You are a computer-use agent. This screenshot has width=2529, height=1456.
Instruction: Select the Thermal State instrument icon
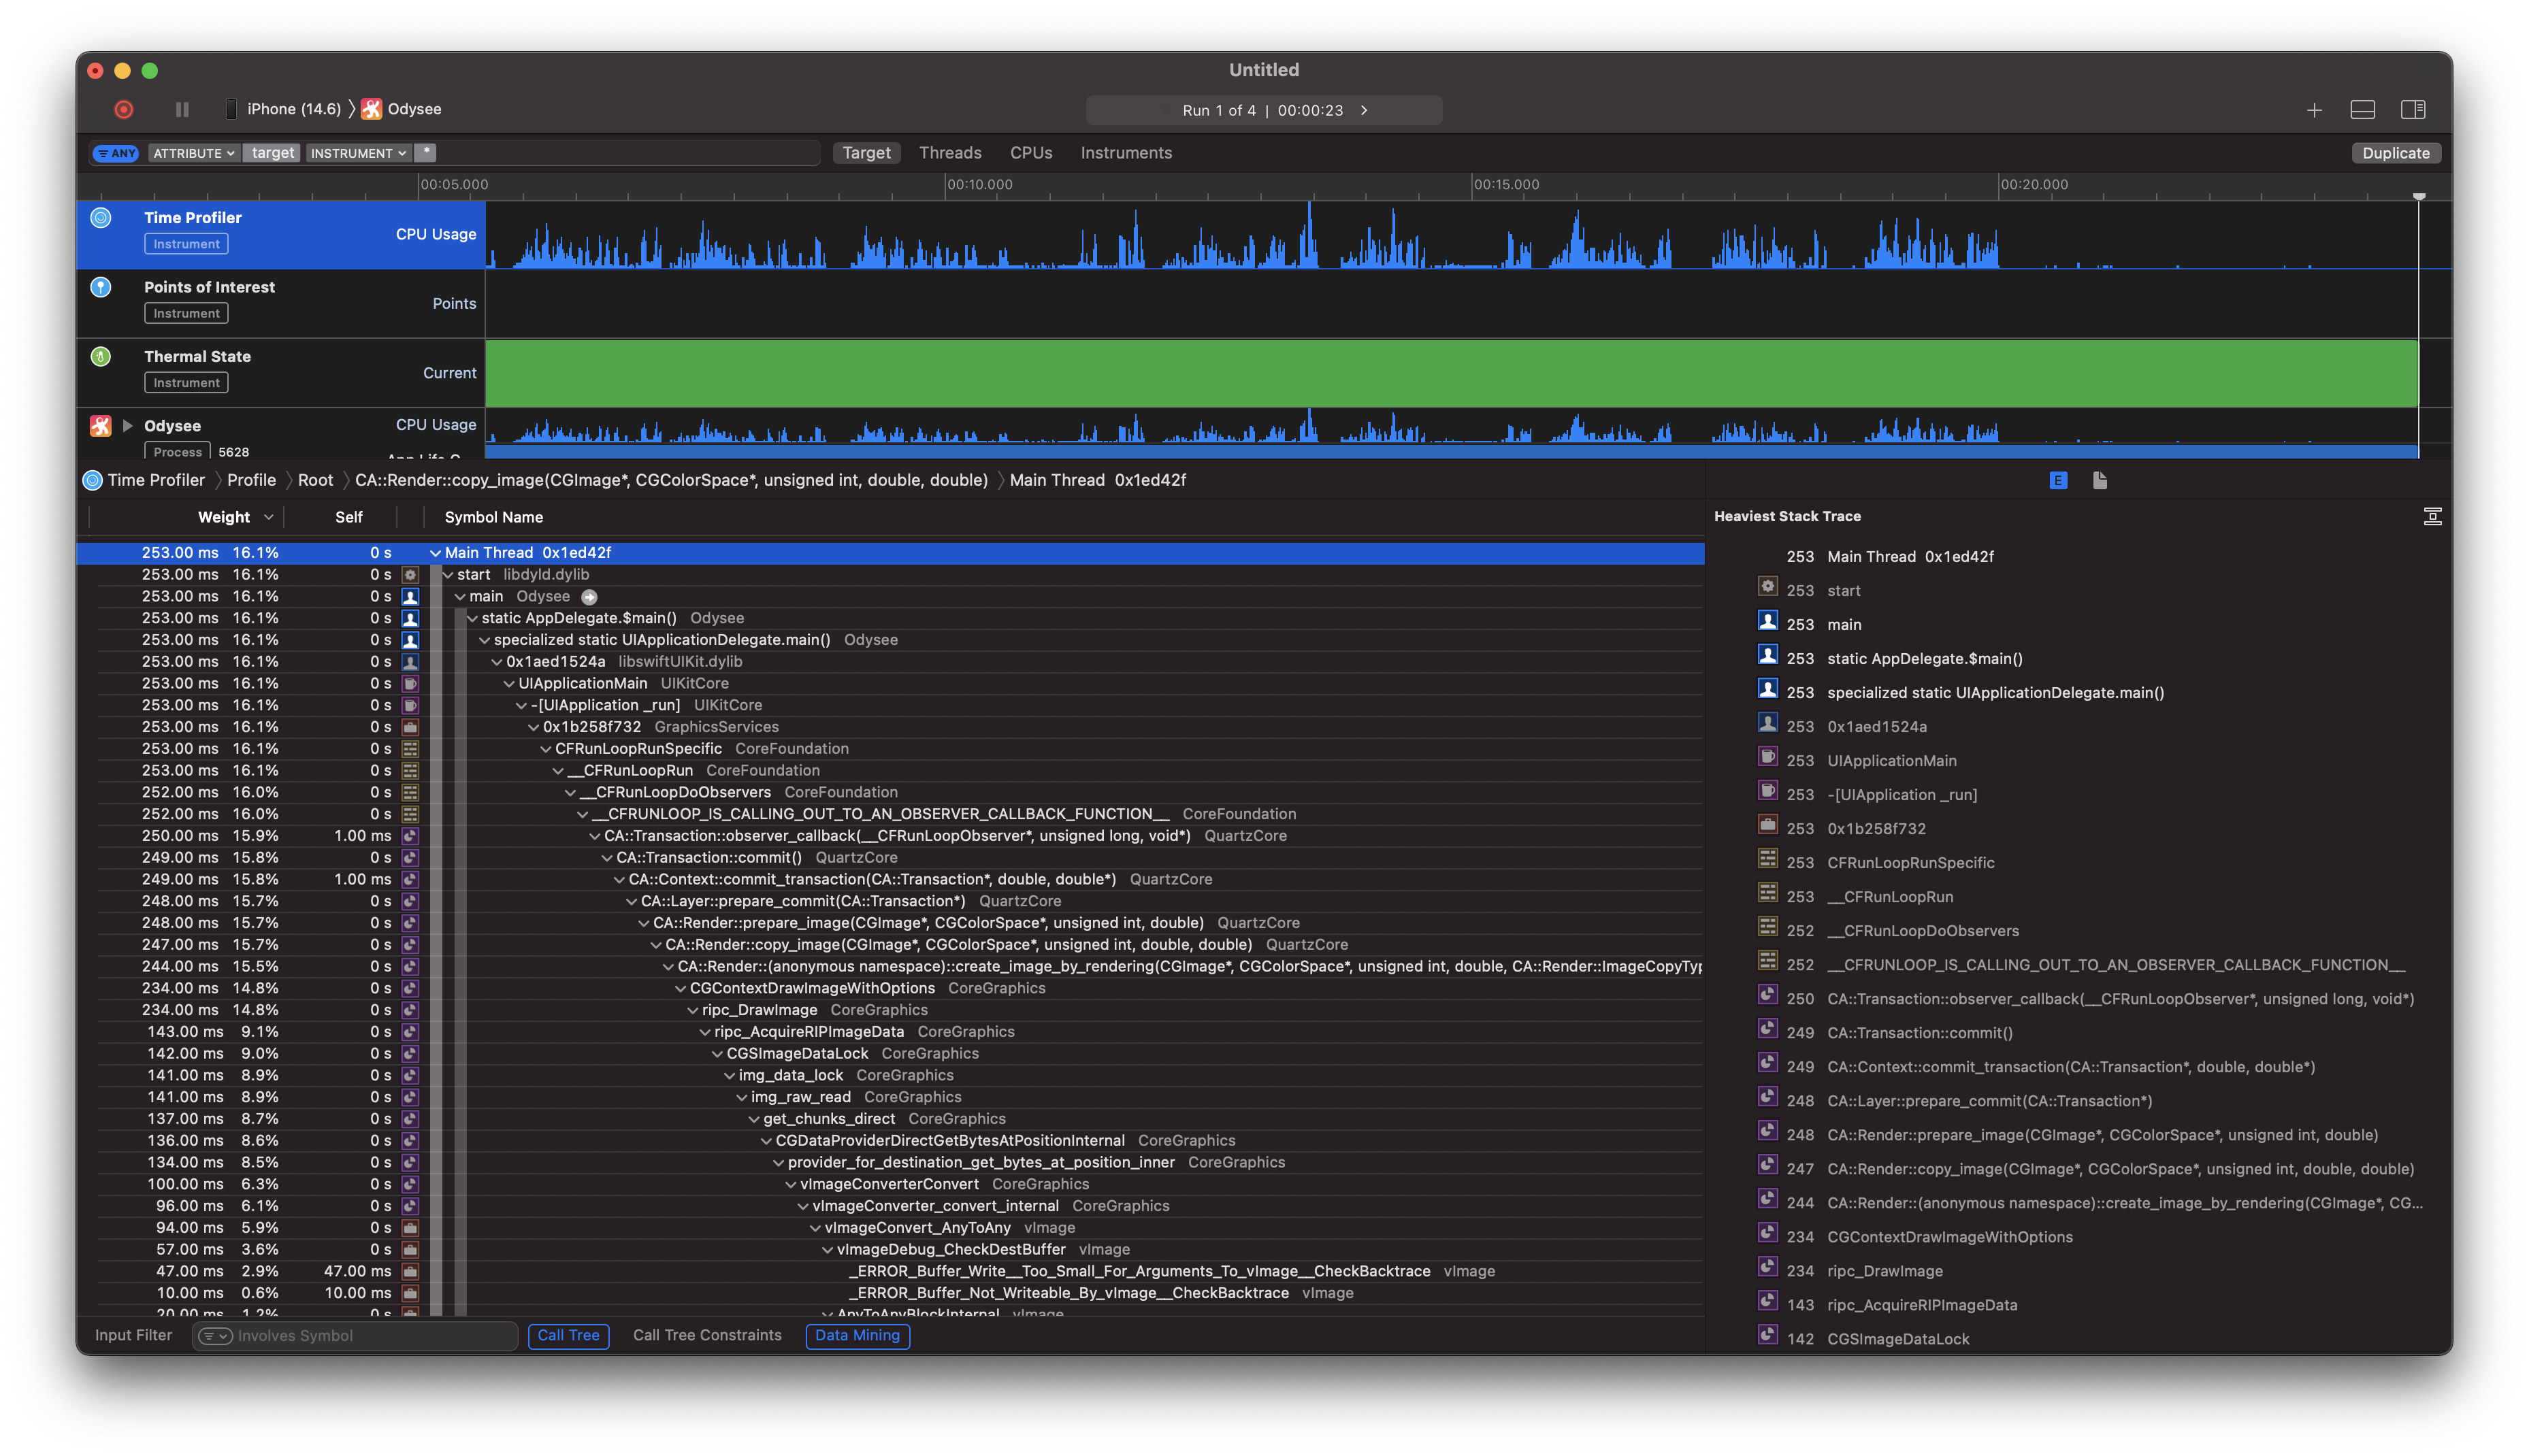[101, 357]
